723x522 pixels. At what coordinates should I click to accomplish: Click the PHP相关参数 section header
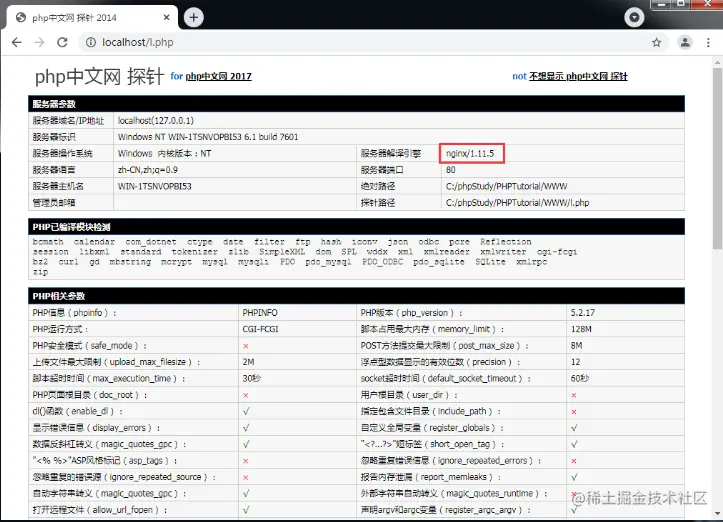click(356, 296)
